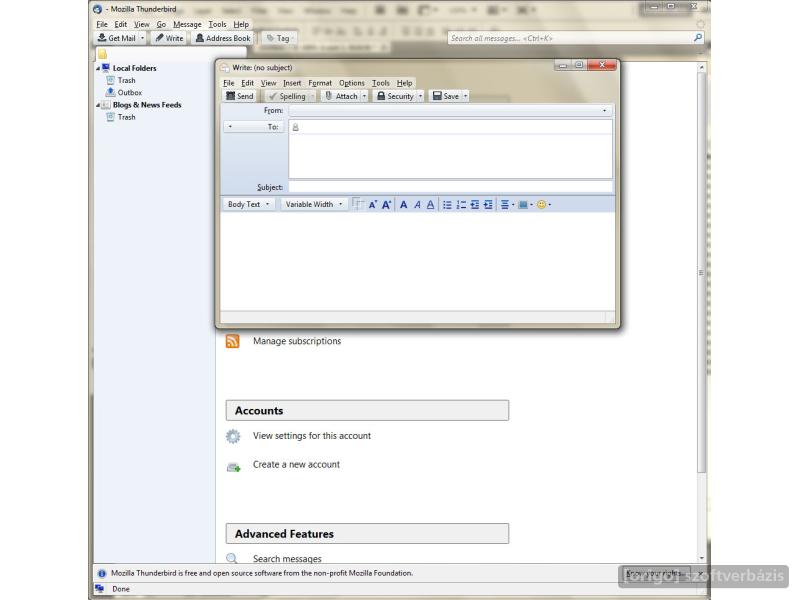Screen dimensions: 800x600
Task: Select Trash under Local Folders
Action: point(127,80)
